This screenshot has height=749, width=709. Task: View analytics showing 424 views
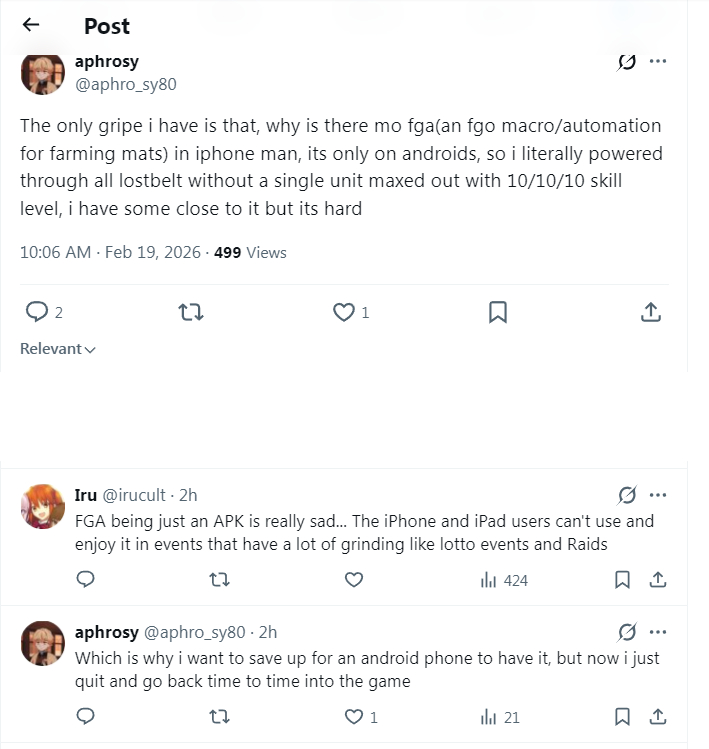pos(504,580)
